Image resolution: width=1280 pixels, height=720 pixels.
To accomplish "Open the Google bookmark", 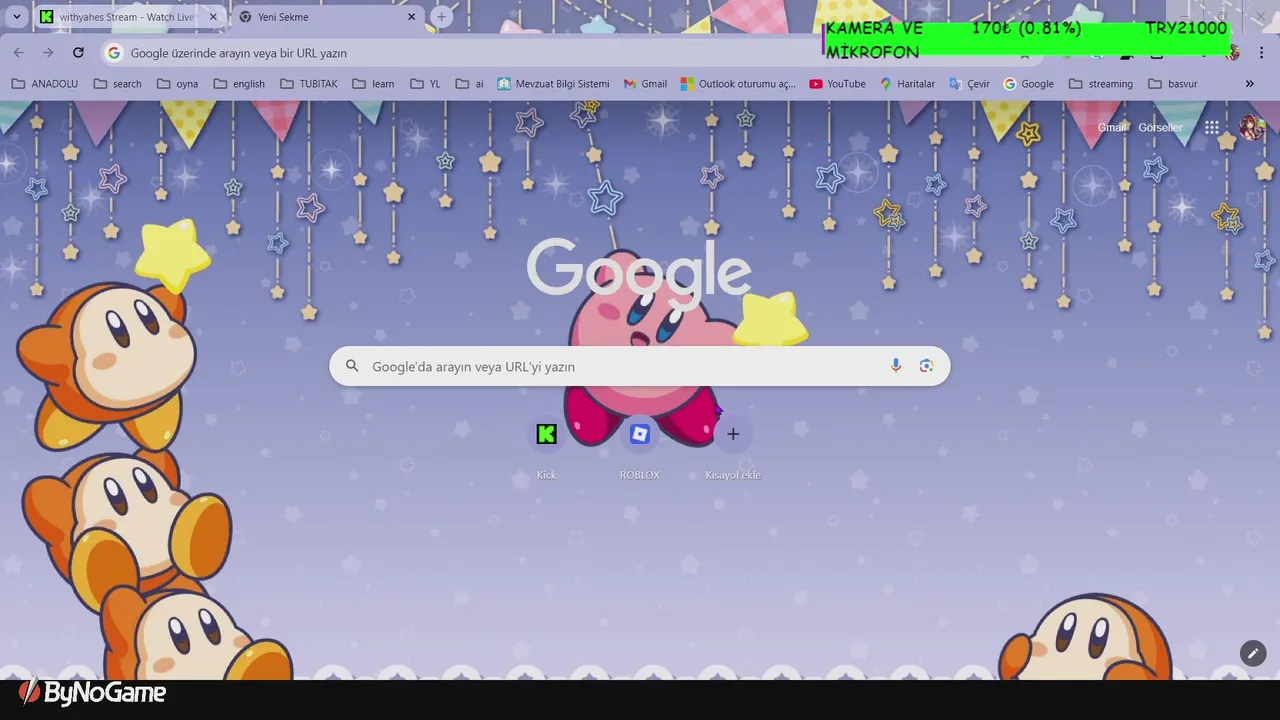I will [1028, 84].
